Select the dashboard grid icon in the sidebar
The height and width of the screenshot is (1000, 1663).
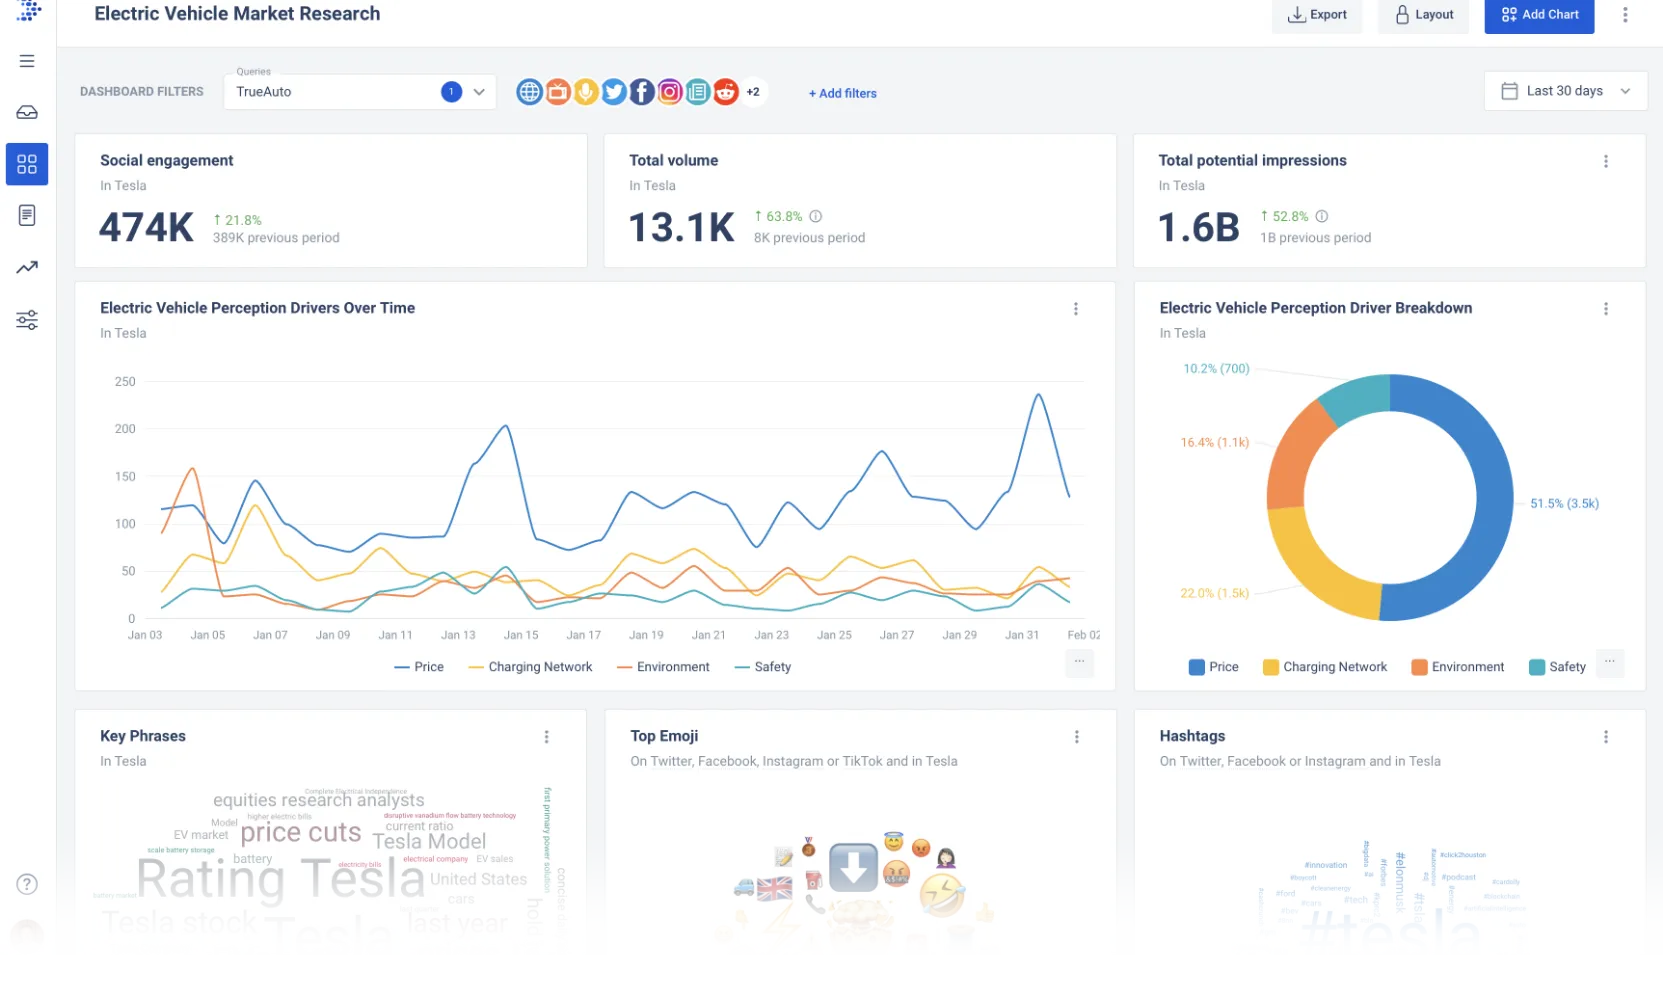(27, 164)
